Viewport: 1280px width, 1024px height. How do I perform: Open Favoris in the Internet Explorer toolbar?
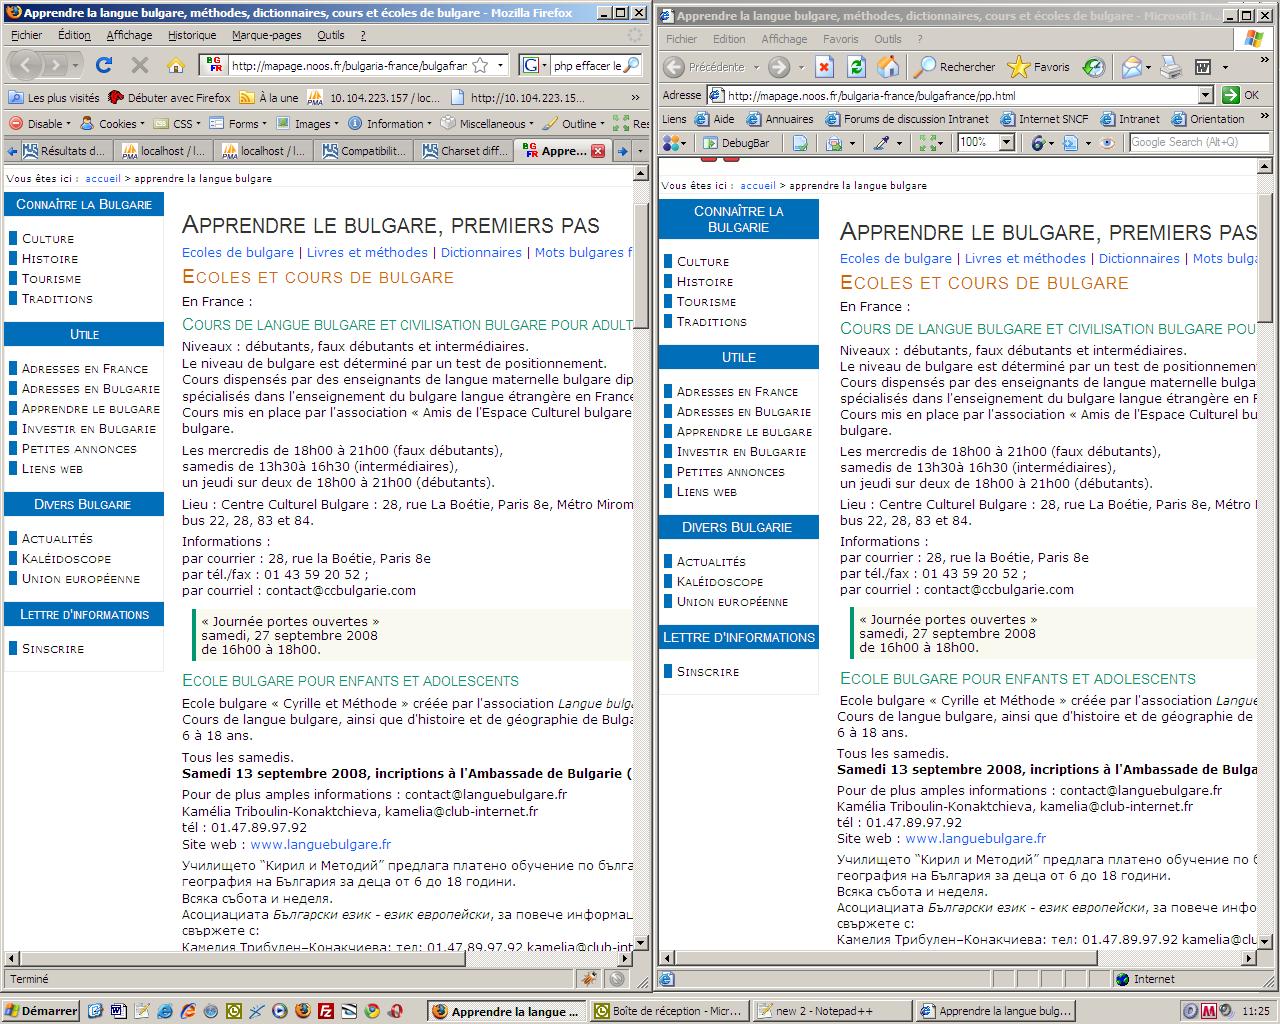pyautogui.click(x=1040, y=67)
